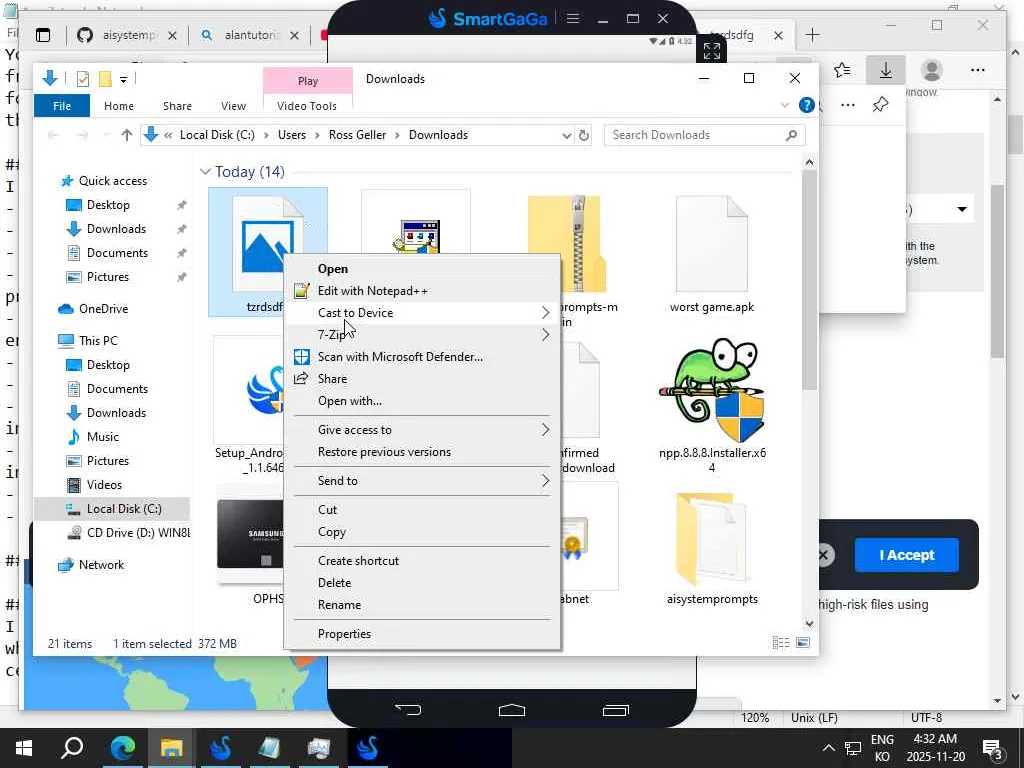The image size is (1024, 768).
Task: Go up one folder level arrow
Action: 127,135
